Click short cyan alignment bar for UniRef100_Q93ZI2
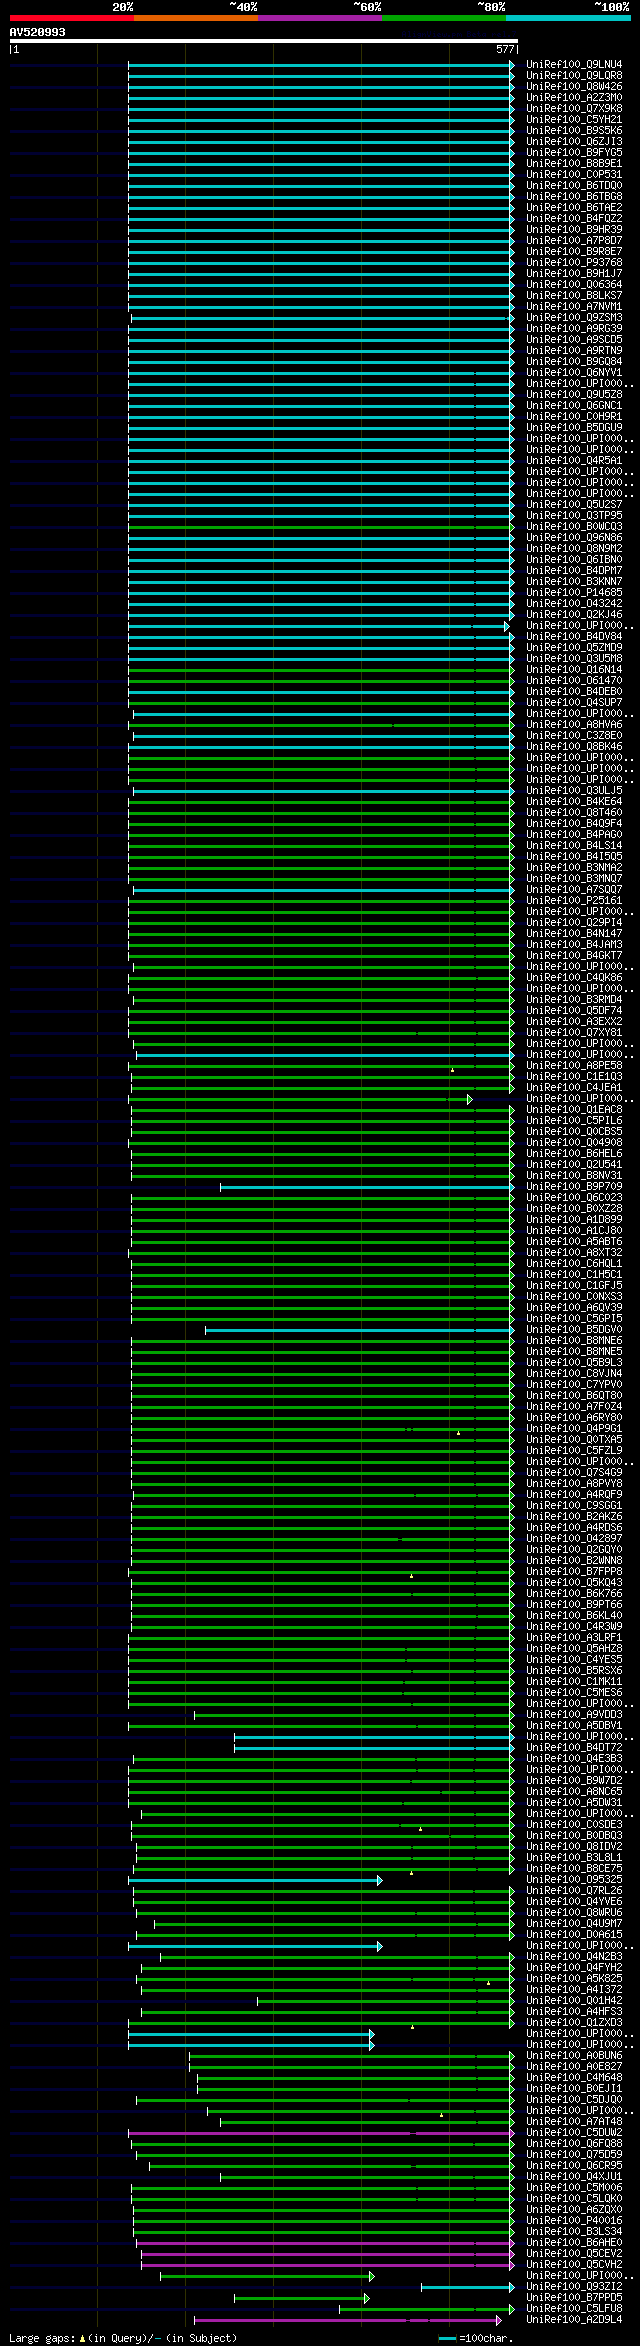Viewport: 640px width, 2346px height. click(467, 2287)
